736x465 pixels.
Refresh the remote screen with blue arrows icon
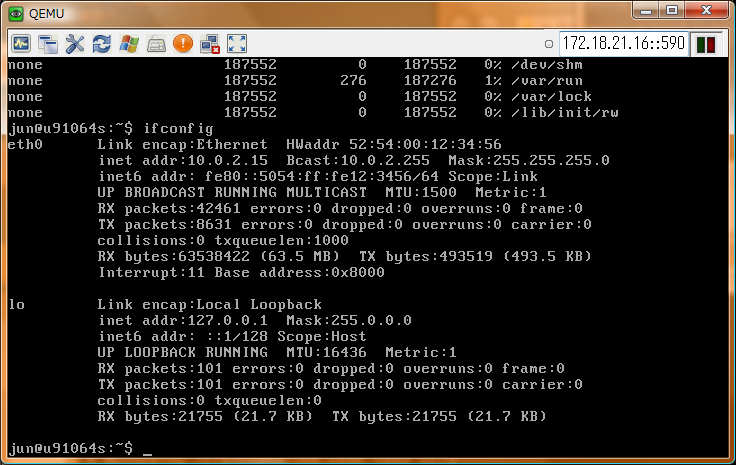click(101, 44)
